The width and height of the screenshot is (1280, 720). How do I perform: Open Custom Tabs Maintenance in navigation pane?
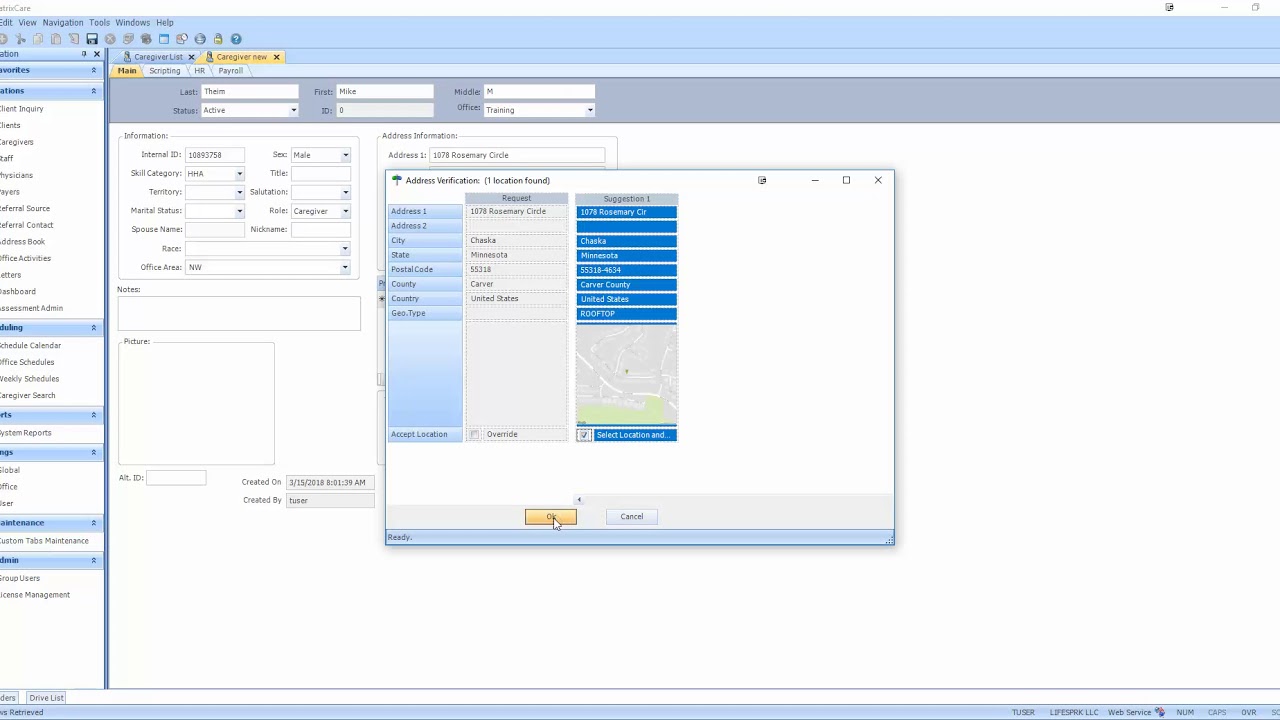point(44,541)
